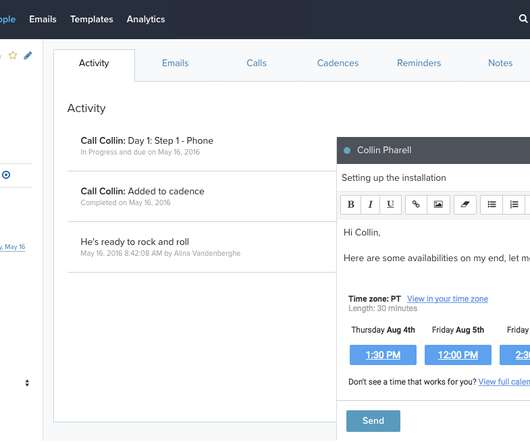Toggle italic formatting in email composer

tap(370, 204)
